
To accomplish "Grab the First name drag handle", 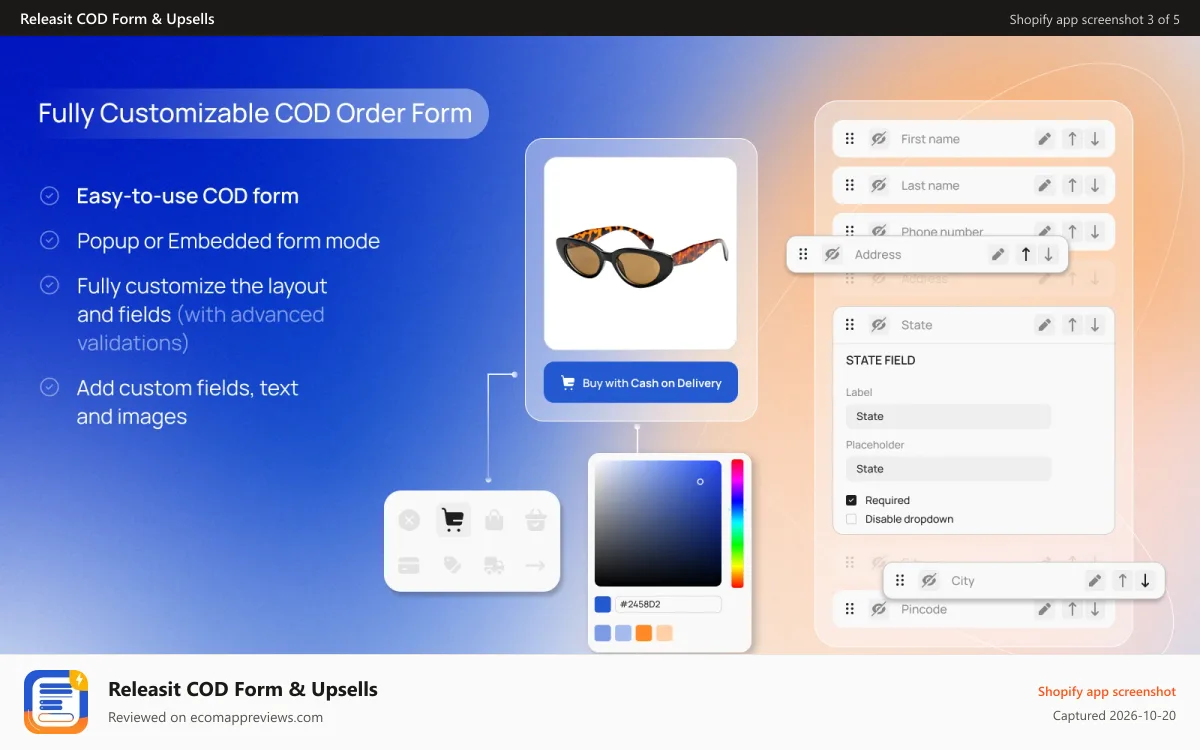I will (x=850, y=139).
